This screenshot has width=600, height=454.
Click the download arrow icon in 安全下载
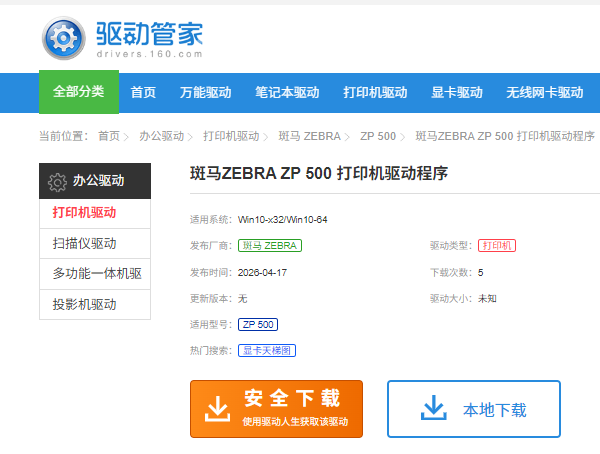pos(217,409)
